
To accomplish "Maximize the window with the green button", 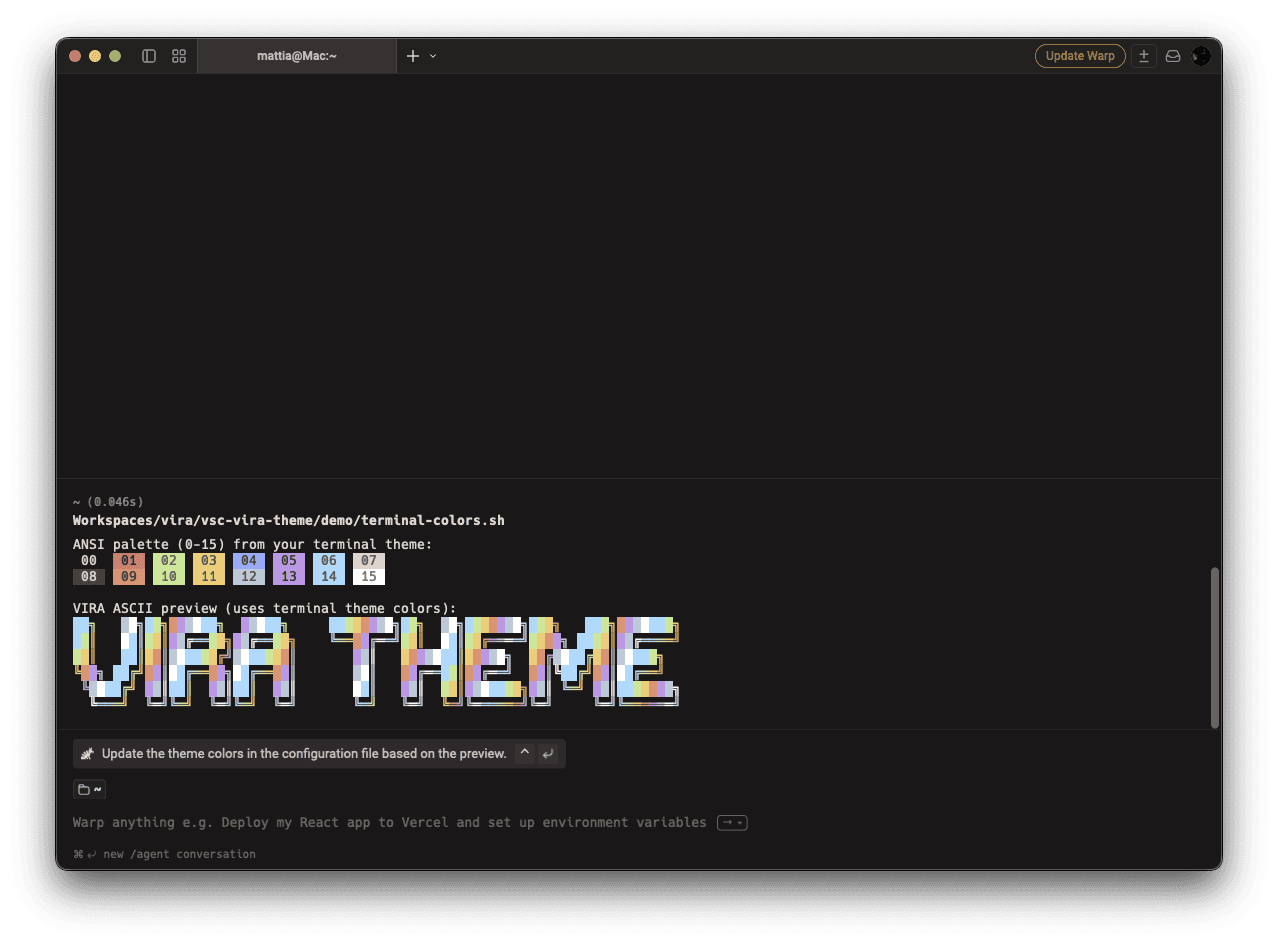I will 115,56.
